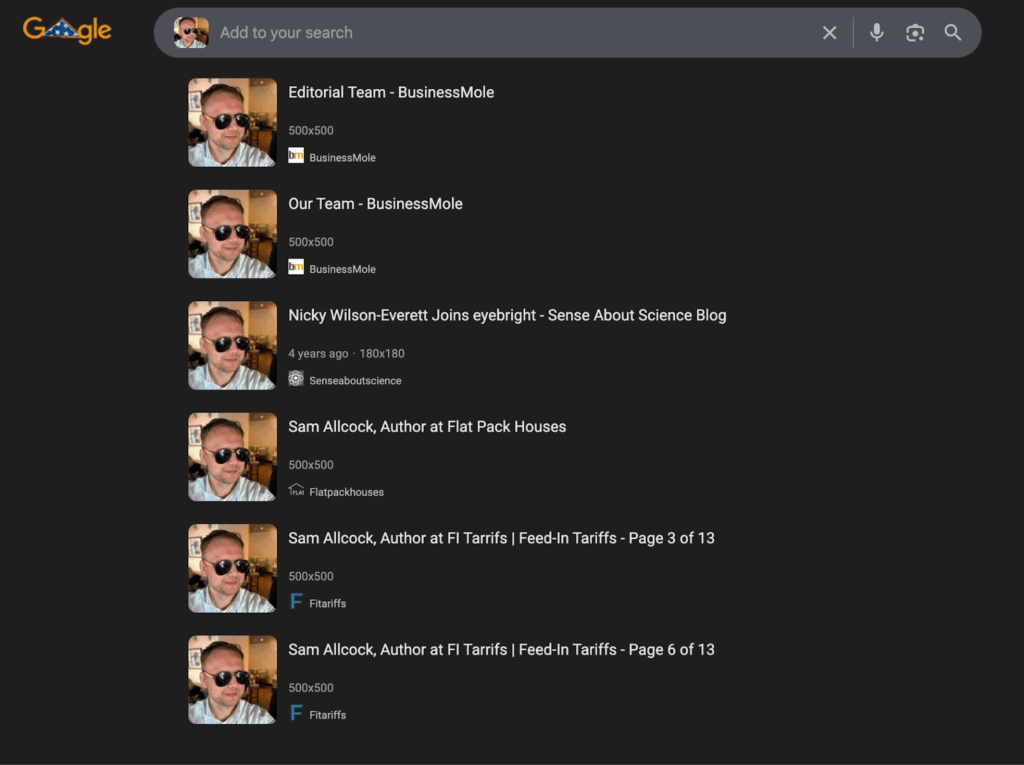1024x765 pixels.
Task: Open 'Sam Allcock, Author at Flat Pack Houses'
Action: click(427, 427)
